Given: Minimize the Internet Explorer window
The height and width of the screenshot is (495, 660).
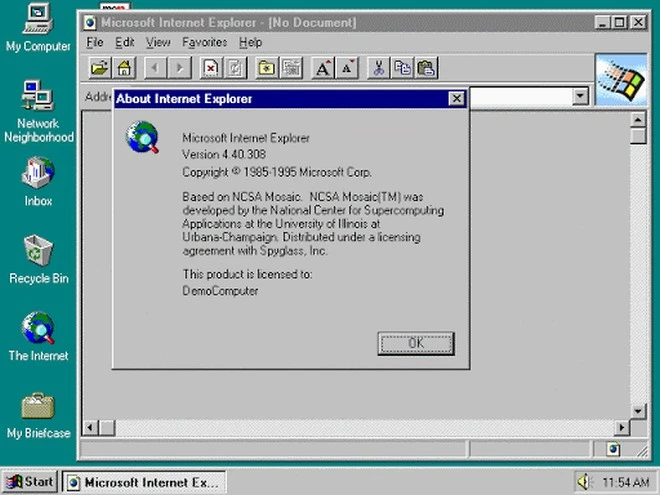Looking at the screenshot, I should point(603,22).
